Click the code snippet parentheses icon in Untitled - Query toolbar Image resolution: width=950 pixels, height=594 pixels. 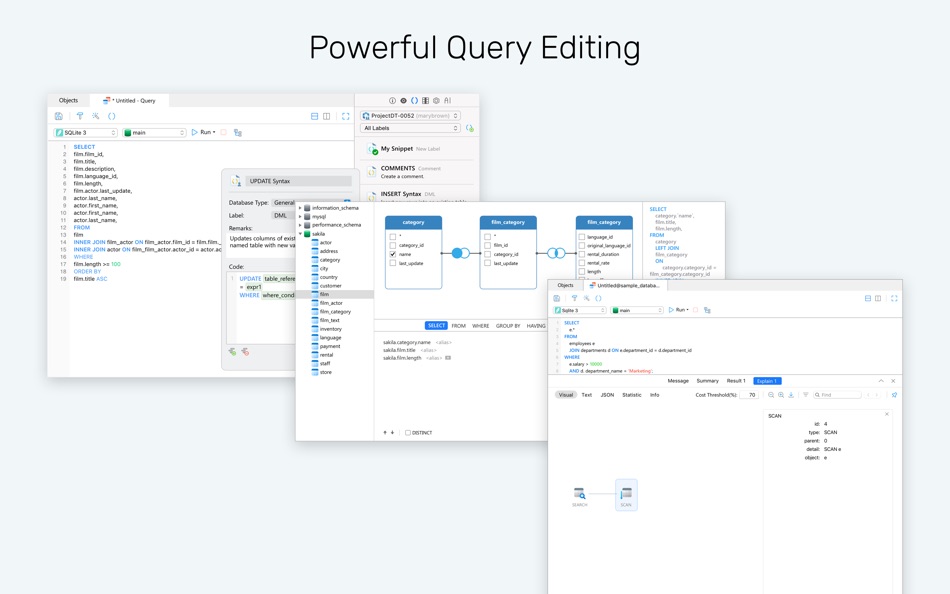[x=111, y=116]
